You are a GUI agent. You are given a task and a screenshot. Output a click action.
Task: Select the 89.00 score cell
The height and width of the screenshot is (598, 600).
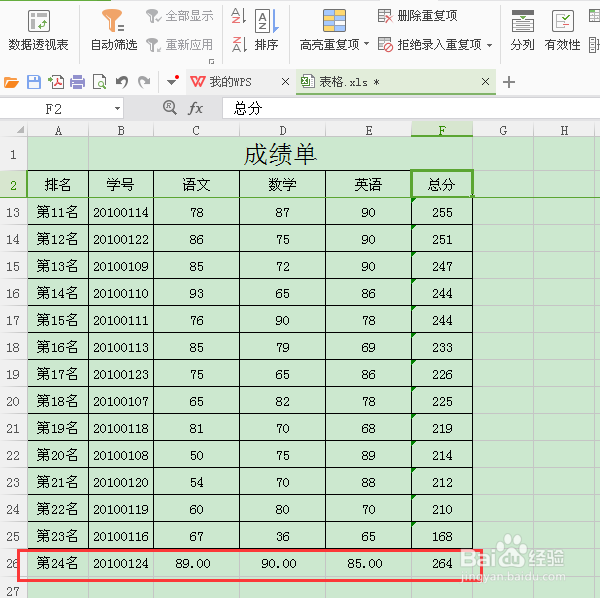196,563
